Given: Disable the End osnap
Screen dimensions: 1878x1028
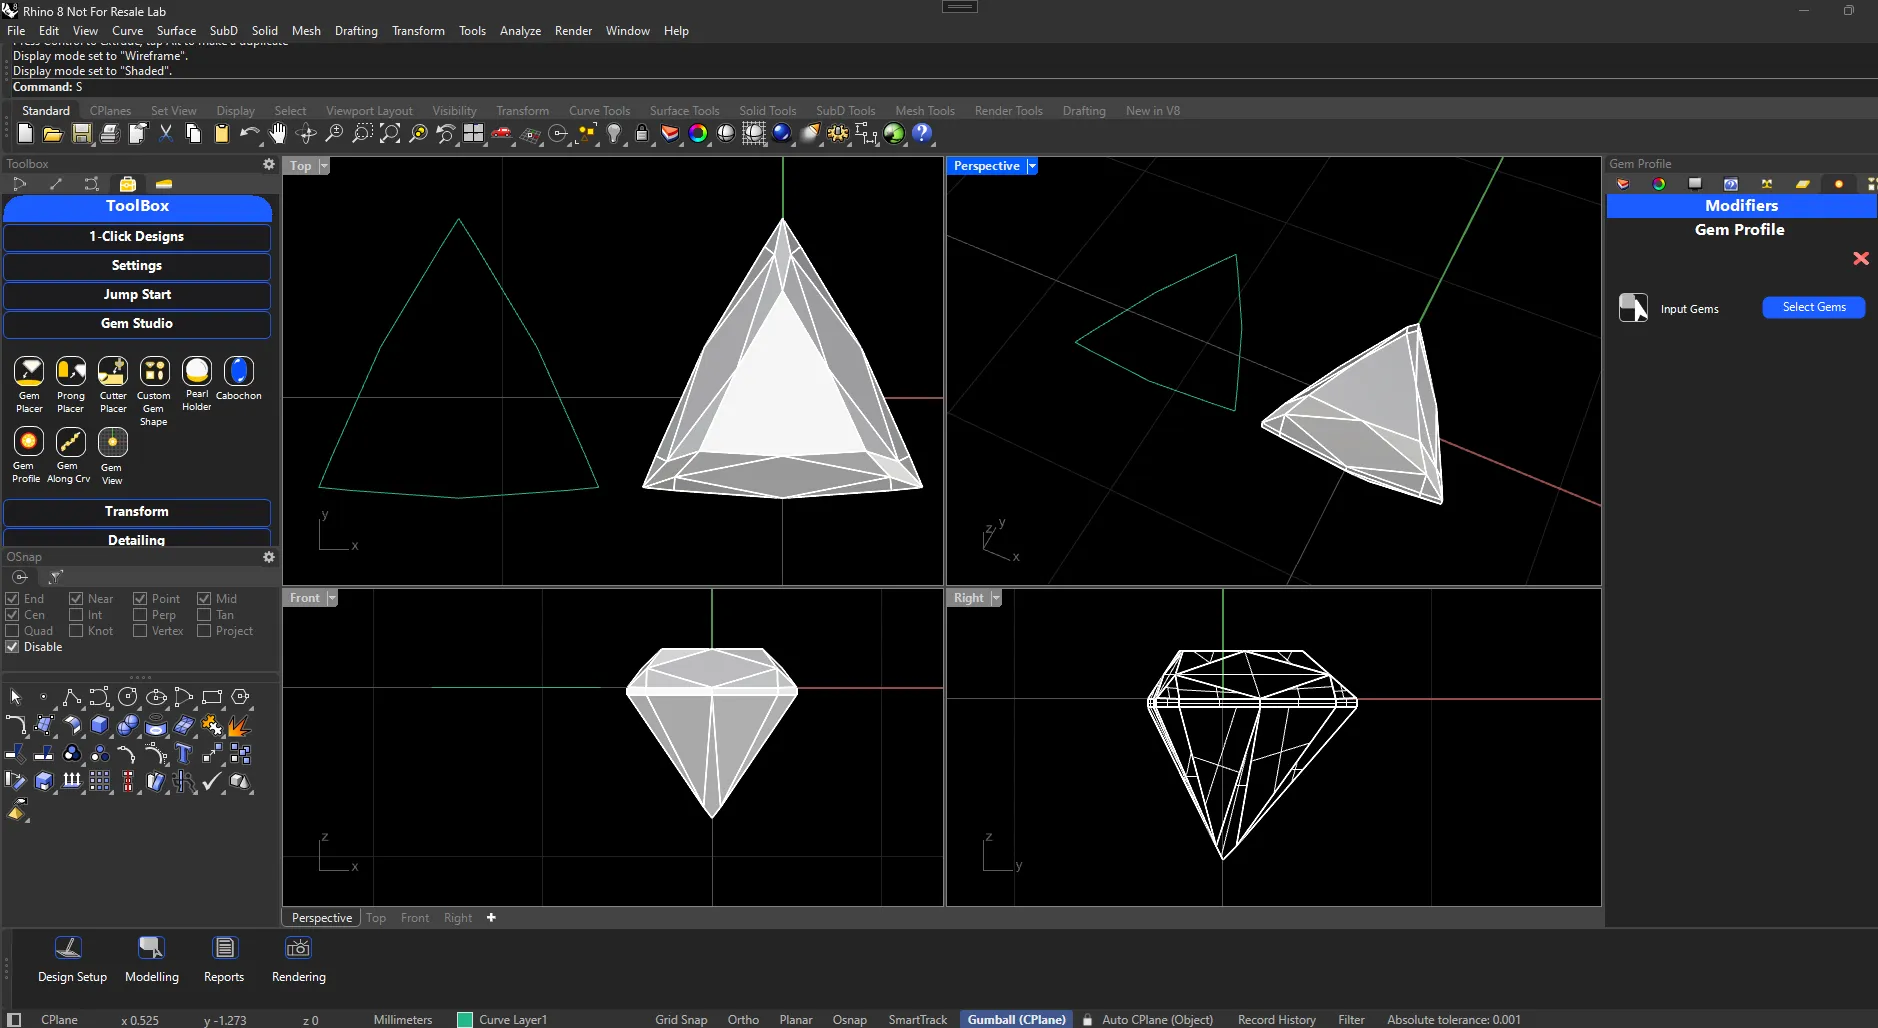Looking at the screenshot, I should (13, 598).
